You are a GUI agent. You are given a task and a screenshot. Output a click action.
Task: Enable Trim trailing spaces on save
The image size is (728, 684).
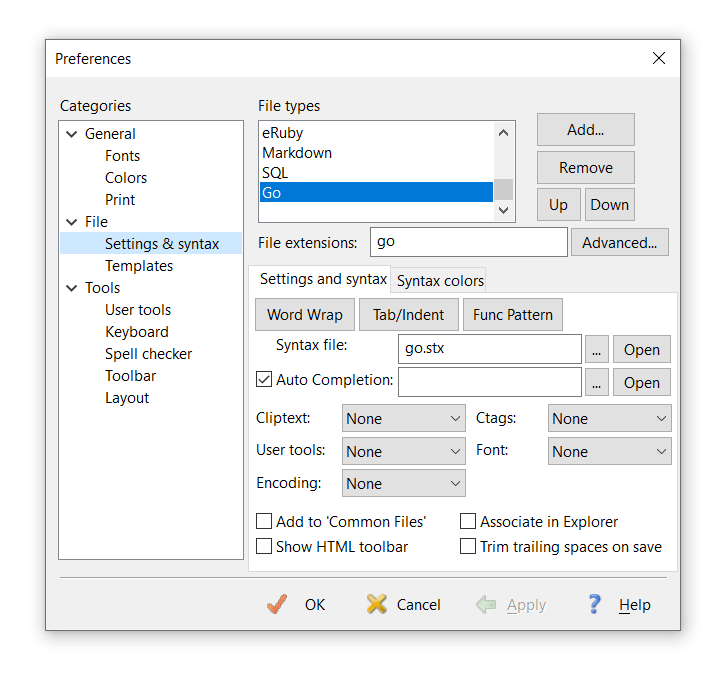467,546
